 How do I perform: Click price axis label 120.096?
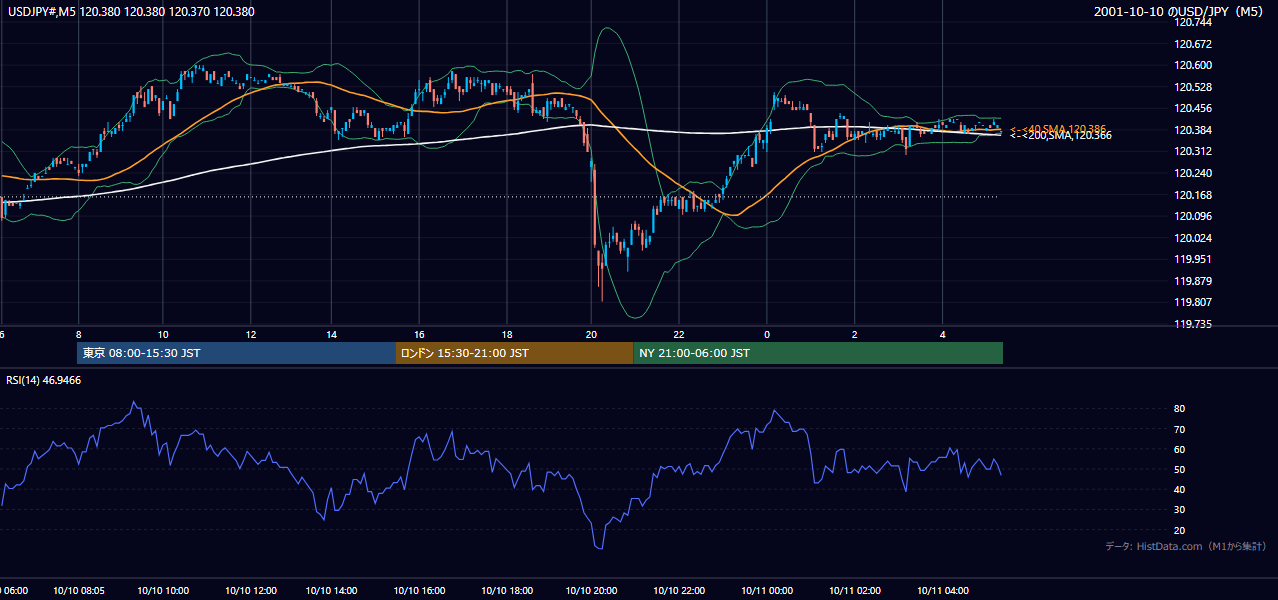[1193, 216]
